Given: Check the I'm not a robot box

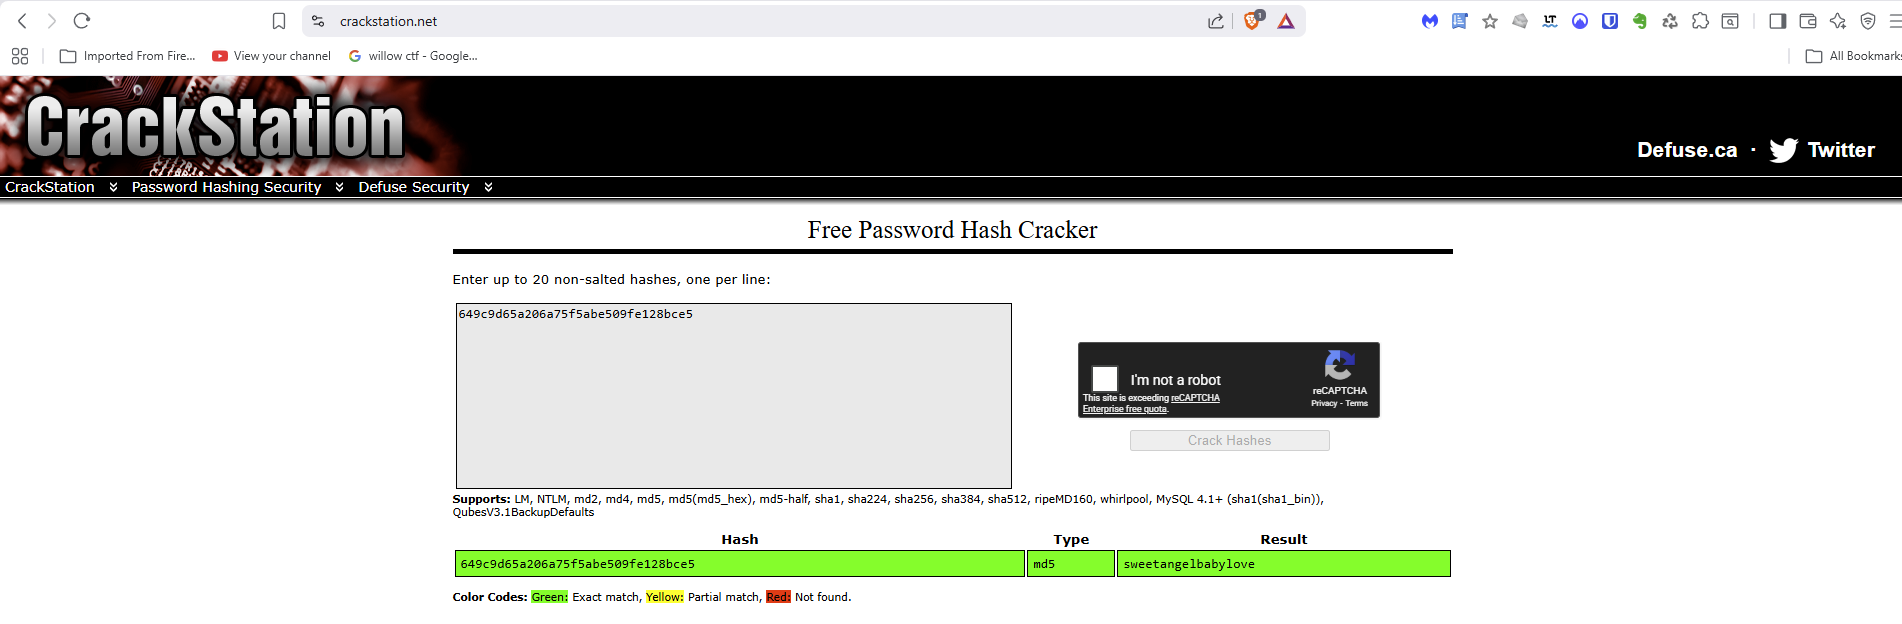Looking at the screenshot, I should pyautogui.click(x=1105, y=379).
